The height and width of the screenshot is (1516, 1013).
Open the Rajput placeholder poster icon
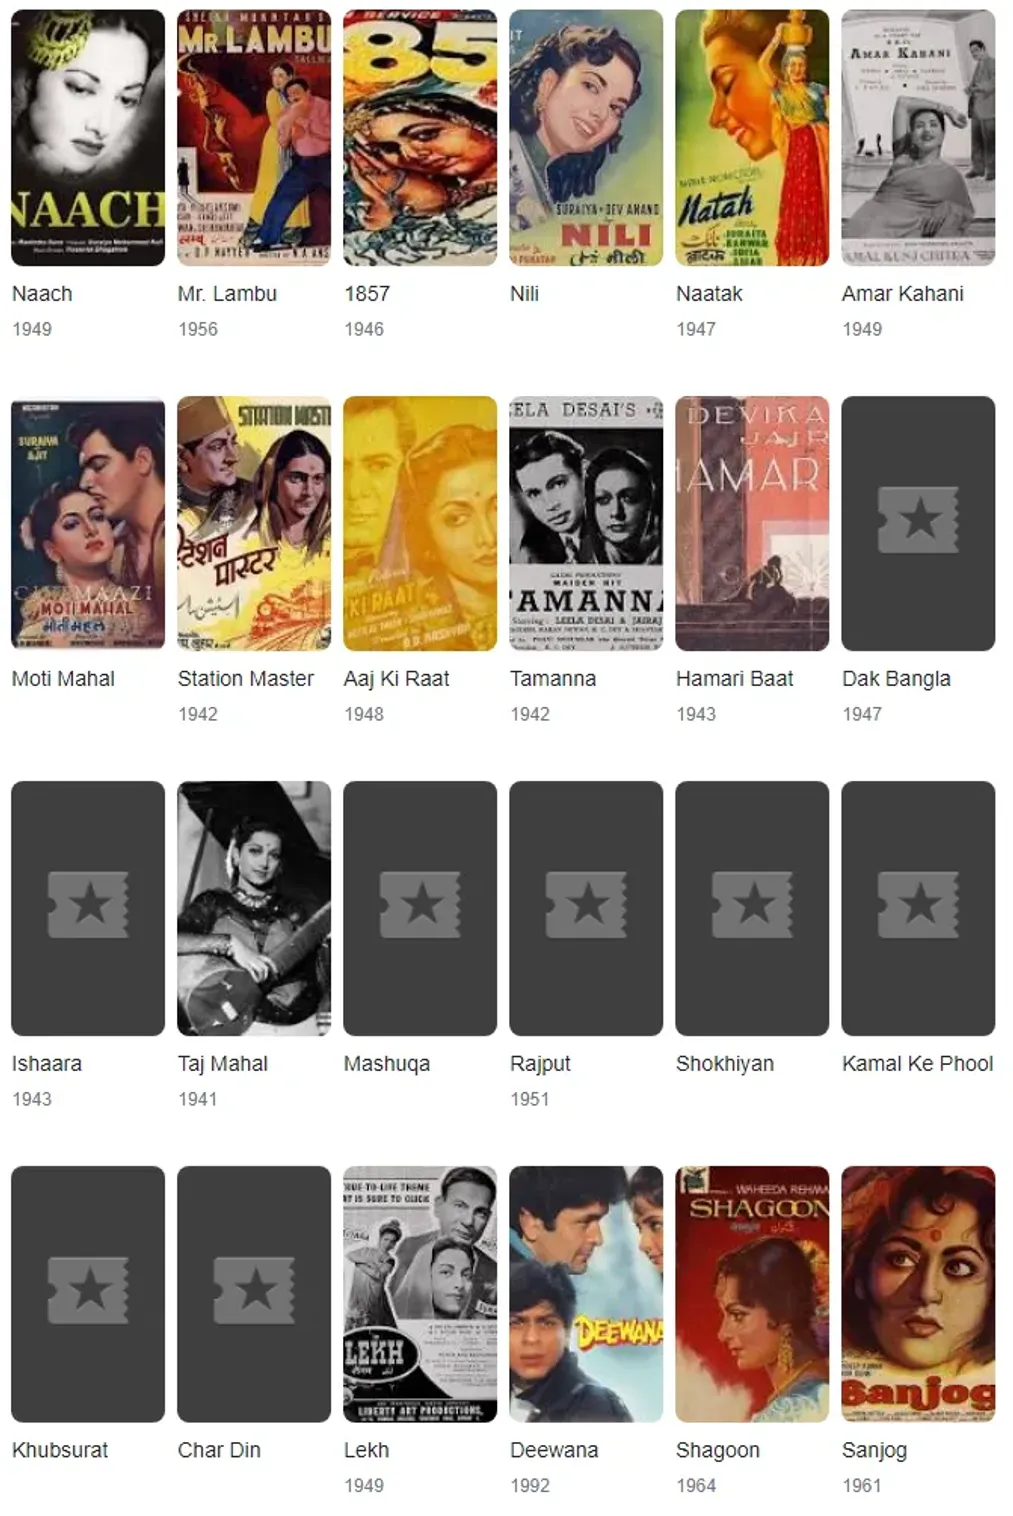click(586, 905)
